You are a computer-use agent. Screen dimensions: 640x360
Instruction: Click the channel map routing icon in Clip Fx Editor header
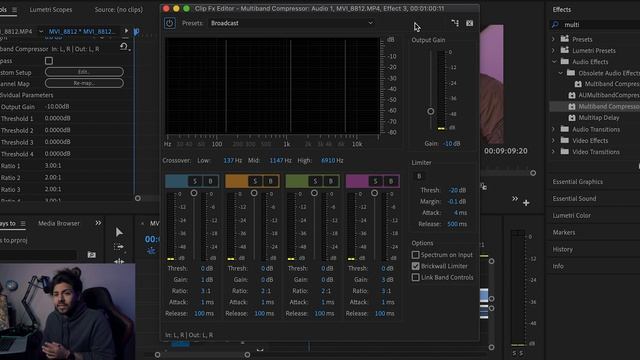[x=455, y=23]
